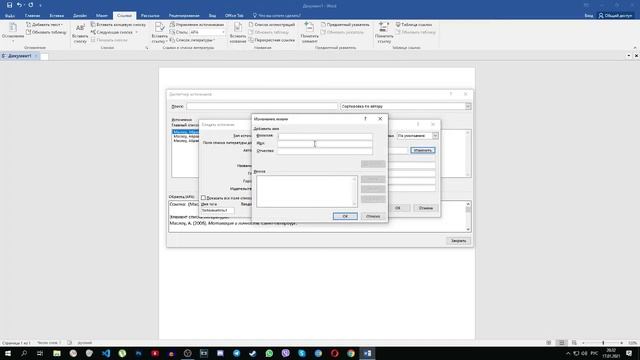The width and height of the screenshot is (640, 360).
Task: Click Обновить таблицу in the Оглавление group
Action: tap(46, 32)
